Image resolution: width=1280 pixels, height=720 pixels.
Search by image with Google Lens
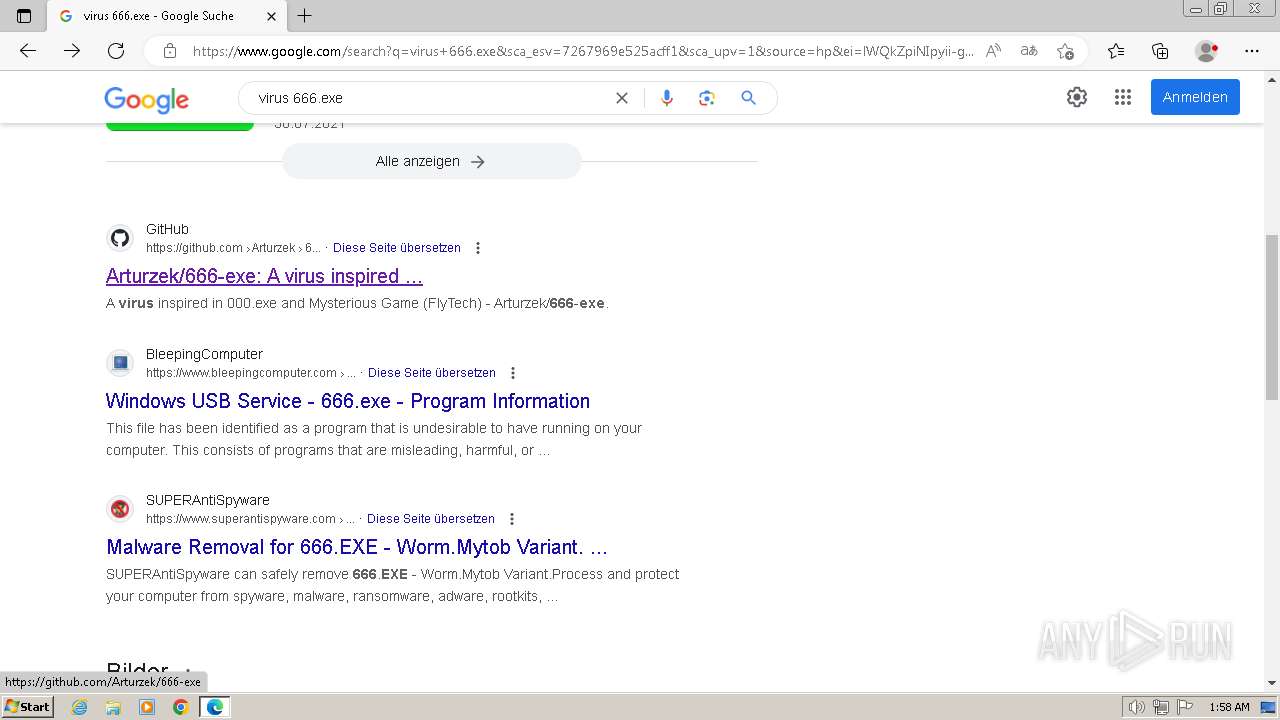[707, 98]
